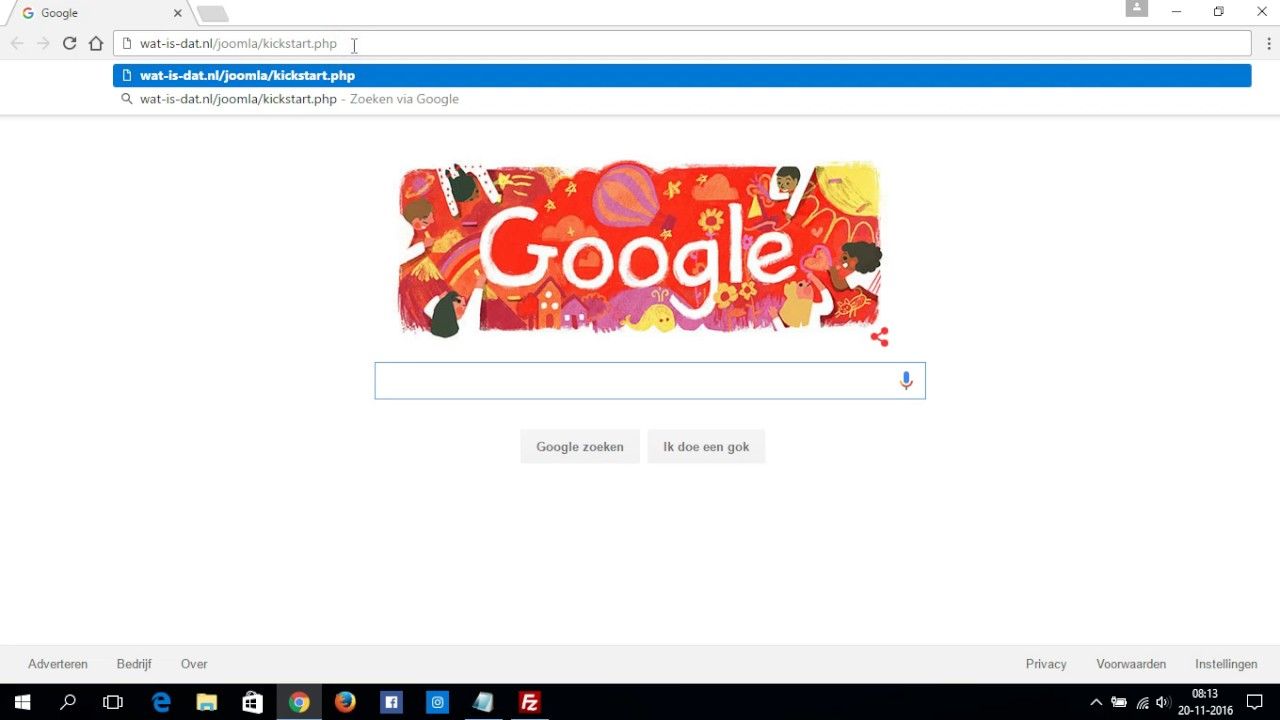Screen dimensions: 1280x720
Task: Switch to Chrome on the taskbar
Action: [299, 702]
